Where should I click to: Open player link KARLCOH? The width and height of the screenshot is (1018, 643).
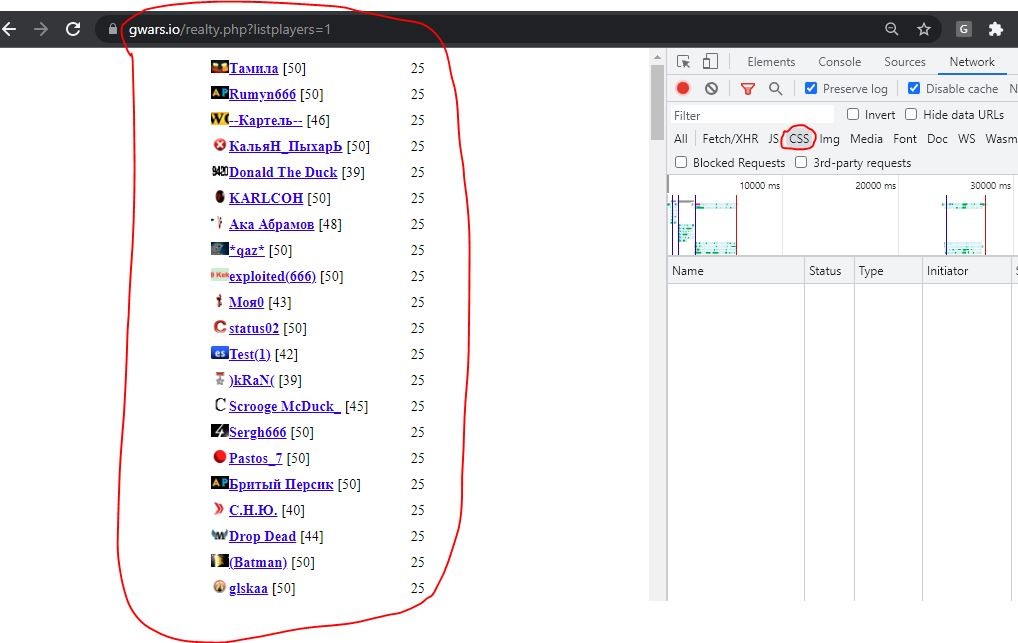coord(266,198)
